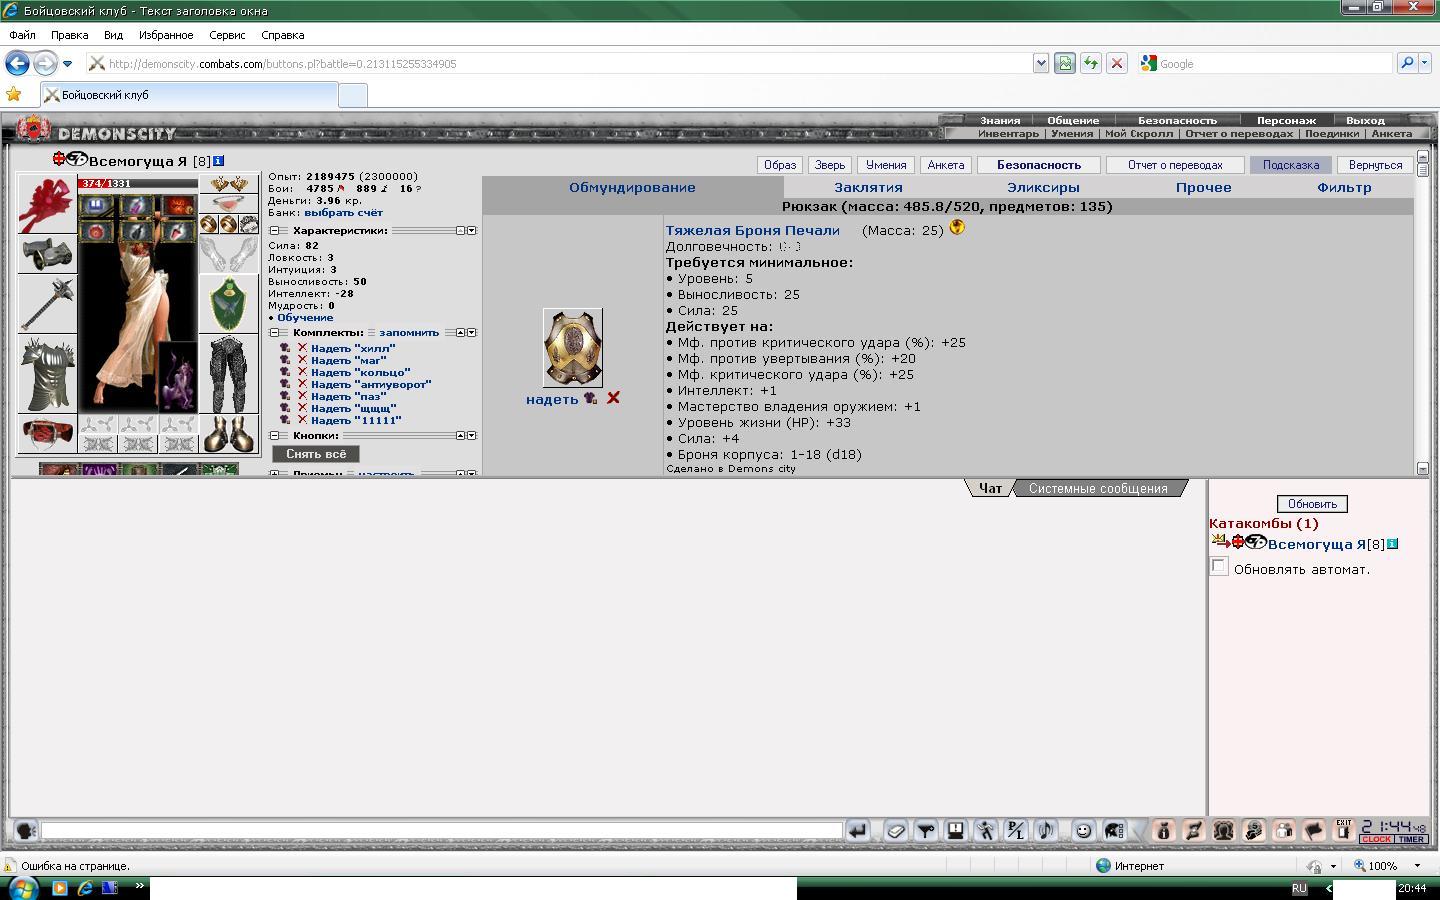1440x900 pixels.
Task: Click the выбрать счёт bank link
Action: [343, 213]
